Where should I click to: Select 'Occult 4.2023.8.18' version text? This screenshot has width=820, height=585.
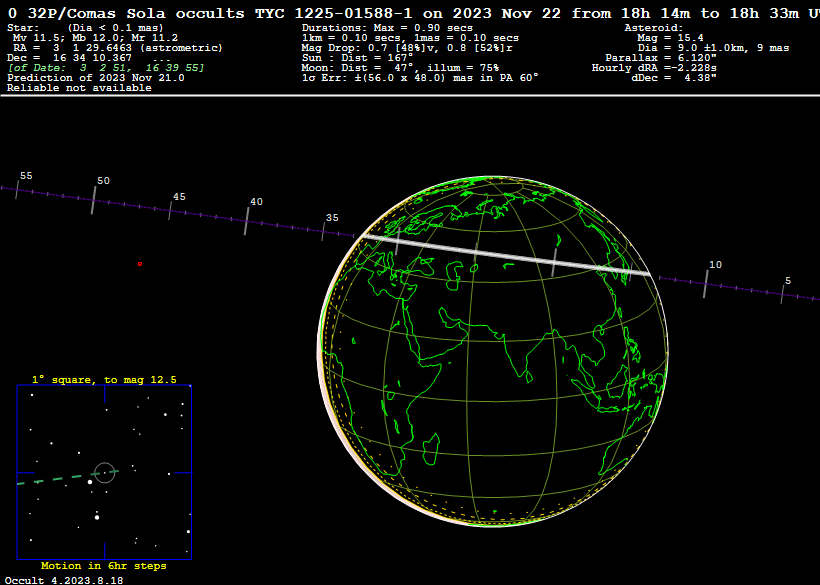pos(64,580)
